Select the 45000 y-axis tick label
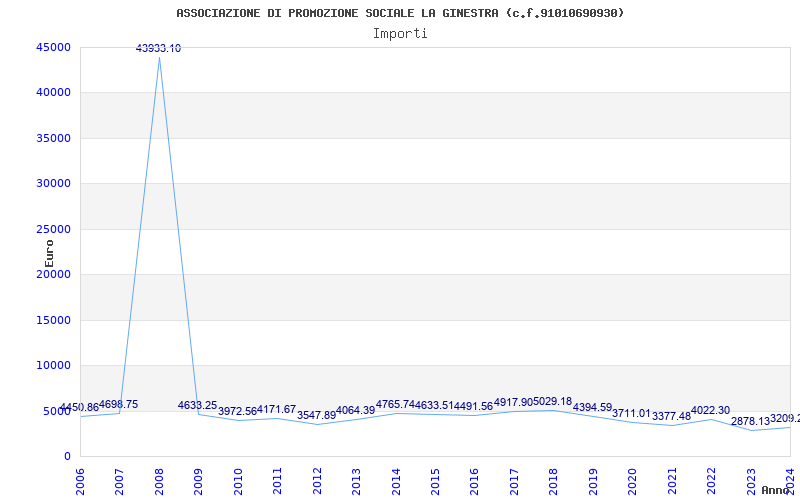 54,47
